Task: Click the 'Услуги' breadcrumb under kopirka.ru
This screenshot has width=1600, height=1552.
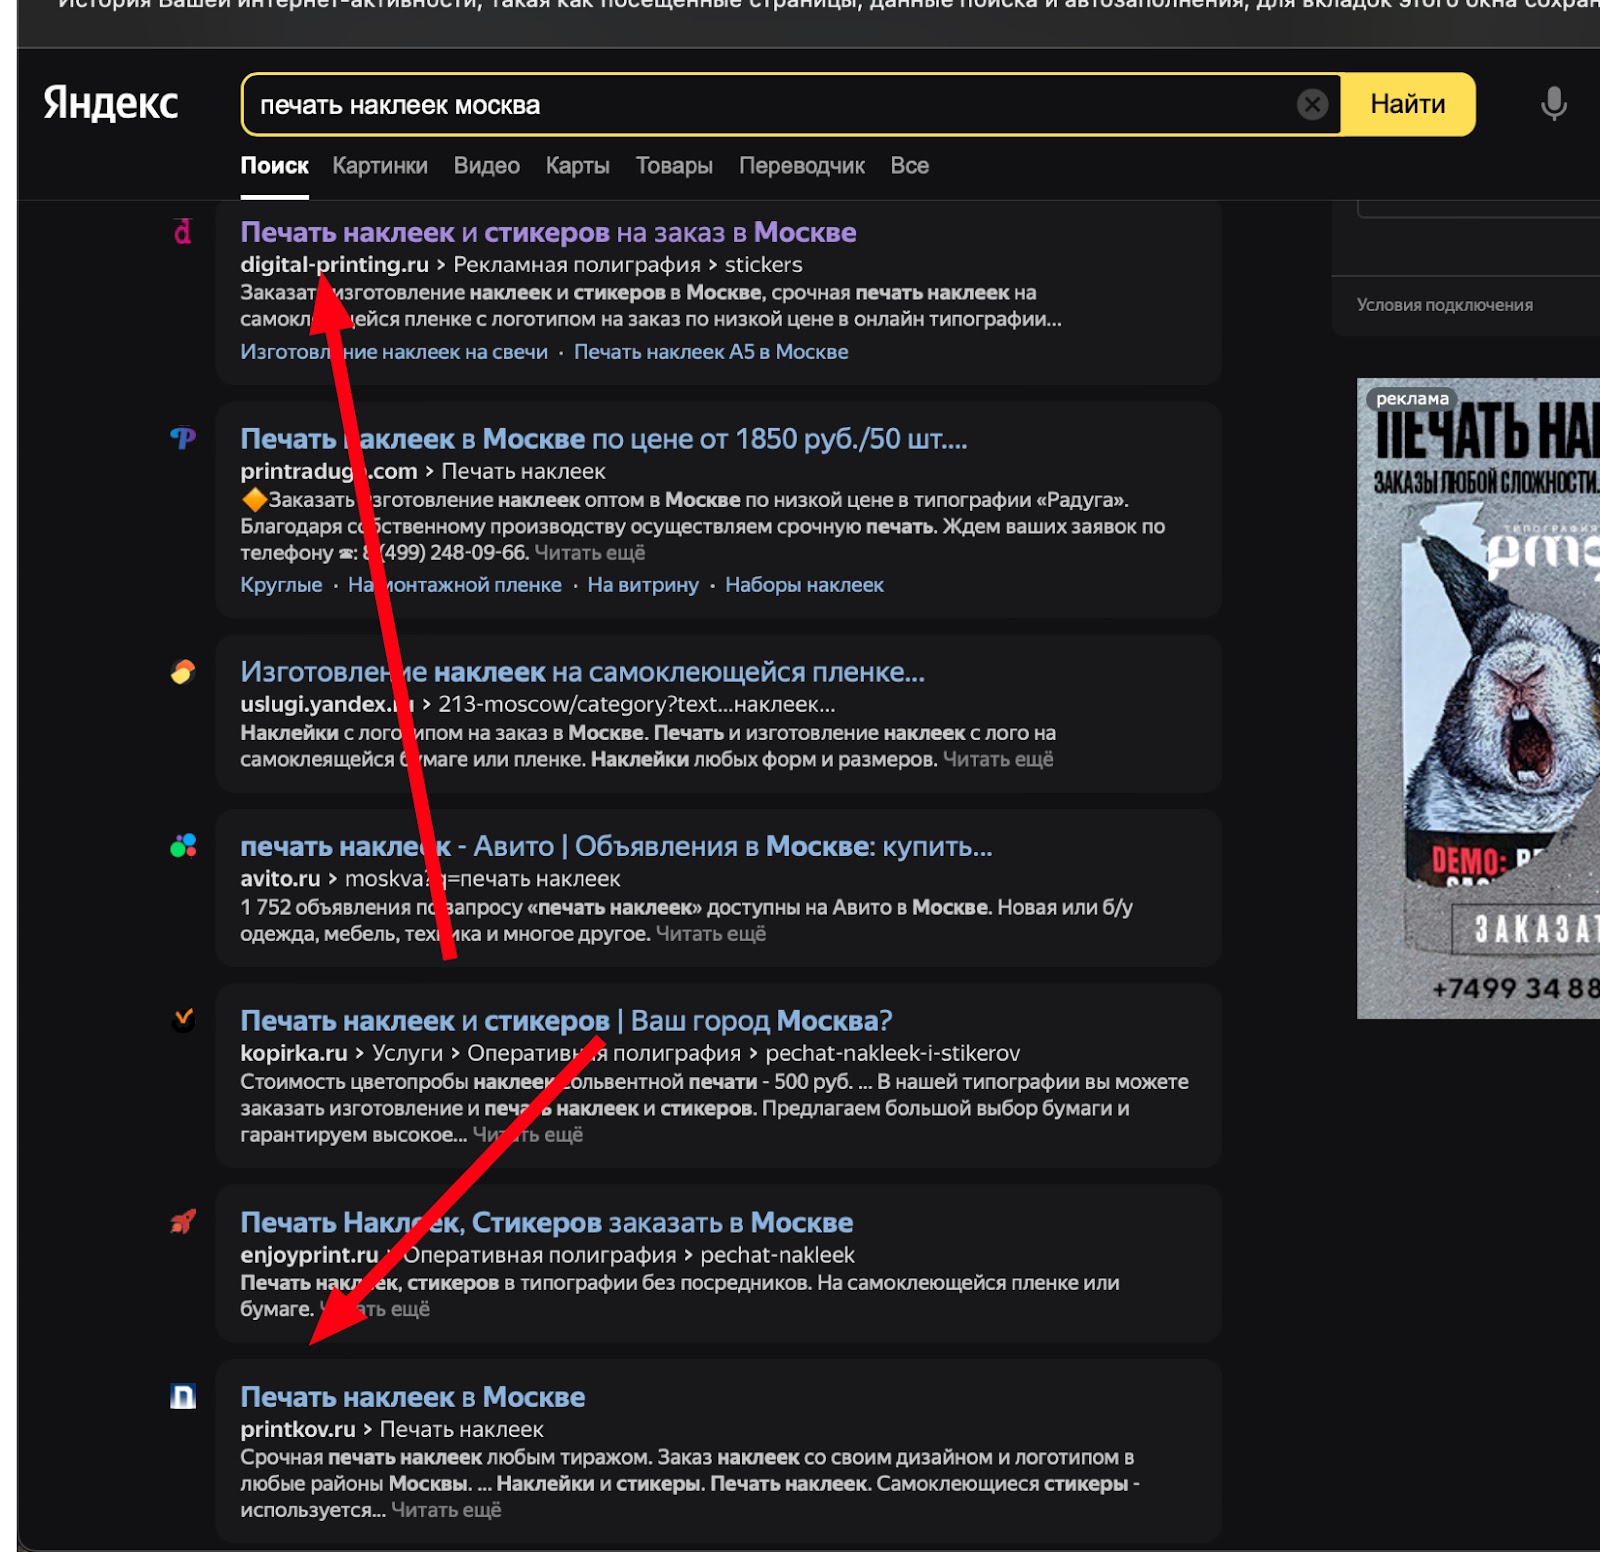Action: point(407,1053)
